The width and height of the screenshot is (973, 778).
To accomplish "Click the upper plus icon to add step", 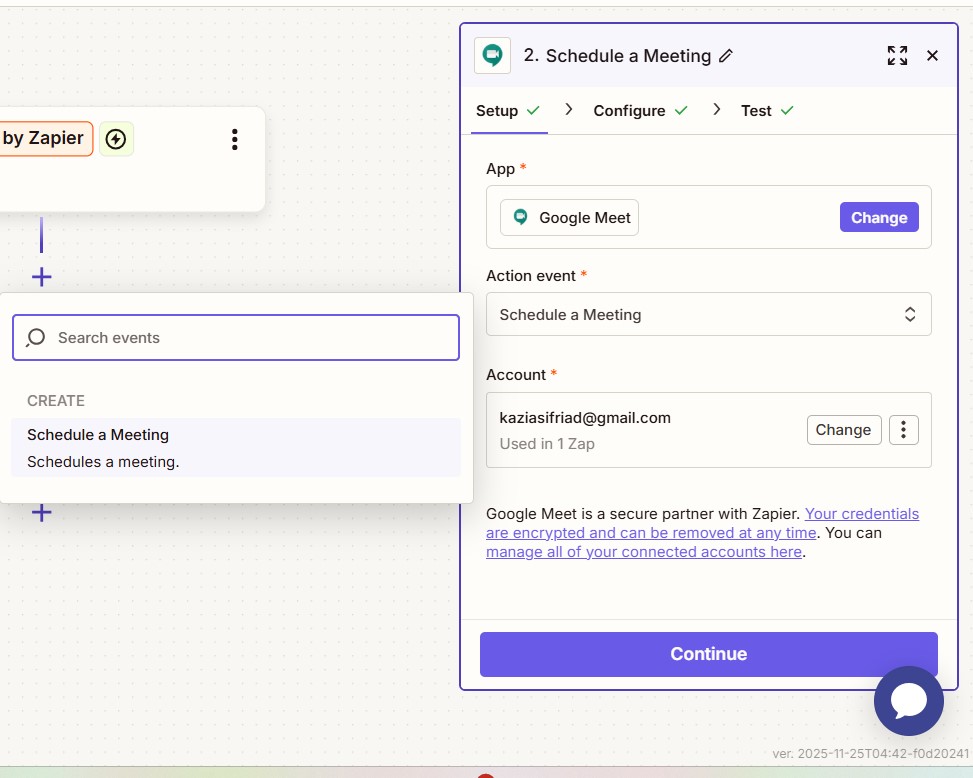I will [x=41, y=277].
